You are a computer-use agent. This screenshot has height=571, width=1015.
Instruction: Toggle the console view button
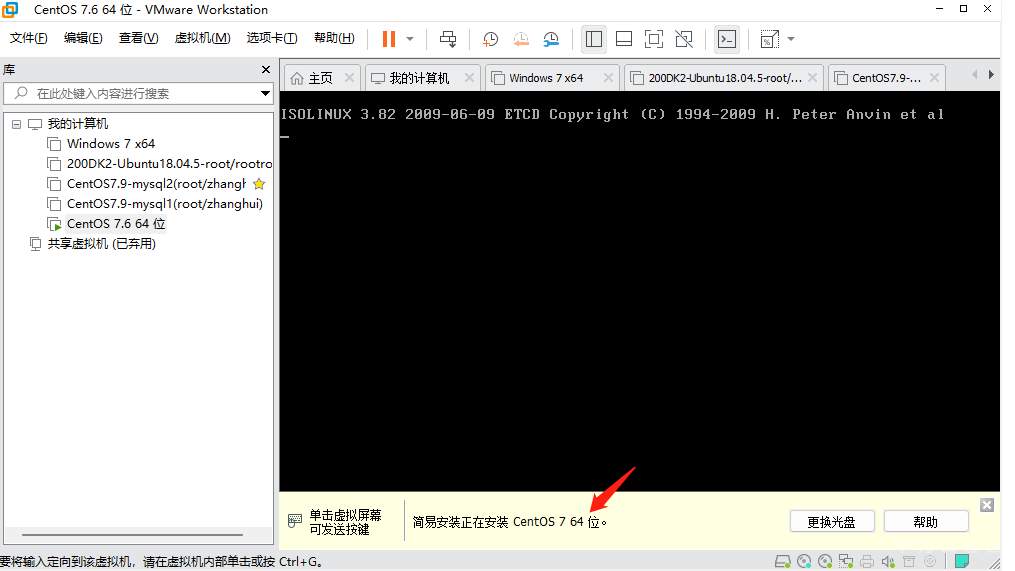point(727,39)
